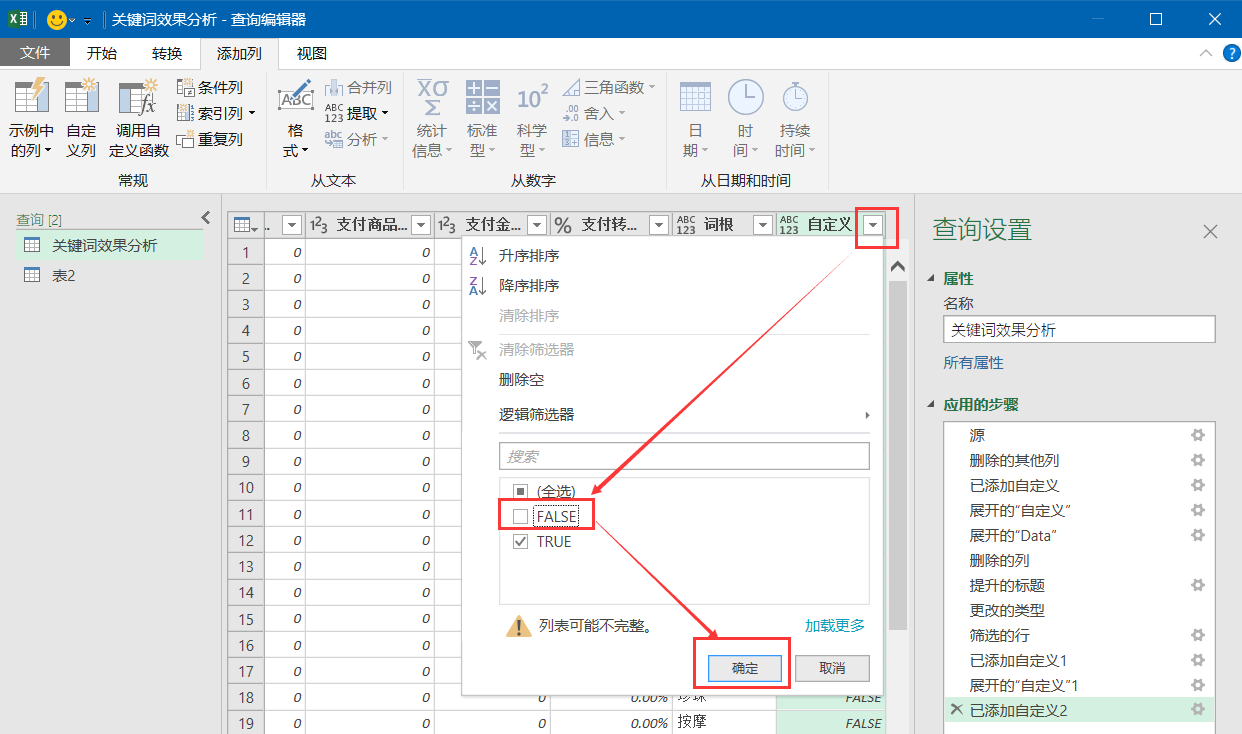Open settings gear for 提升的标题
Viewport: 1242px width, 734px height.
(x=1197, y=585)
